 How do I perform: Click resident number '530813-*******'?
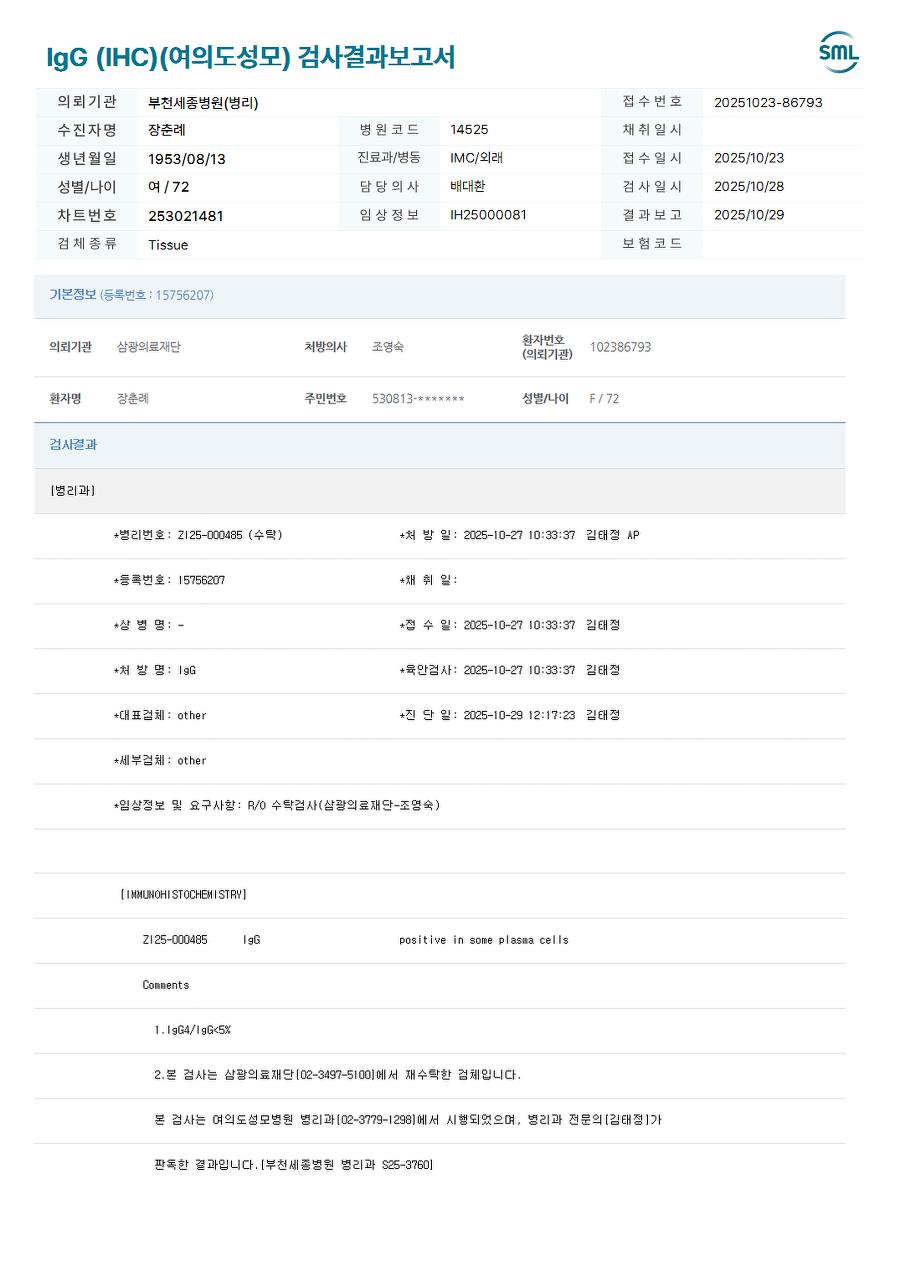click(418, 399)
